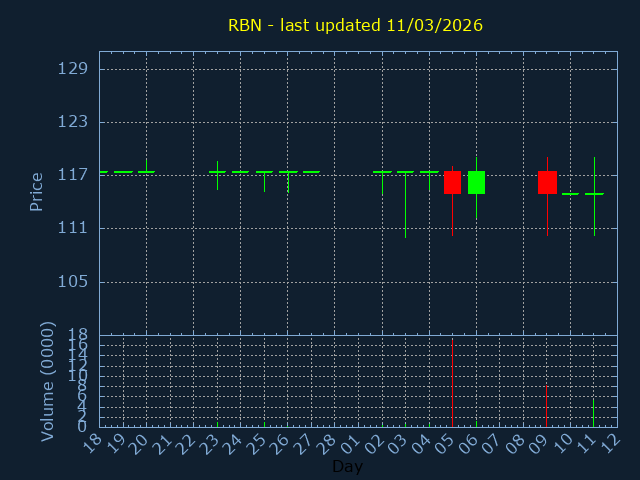Click the red volume bar on day 09
640x480 pixels.
(x=546, y=406)
